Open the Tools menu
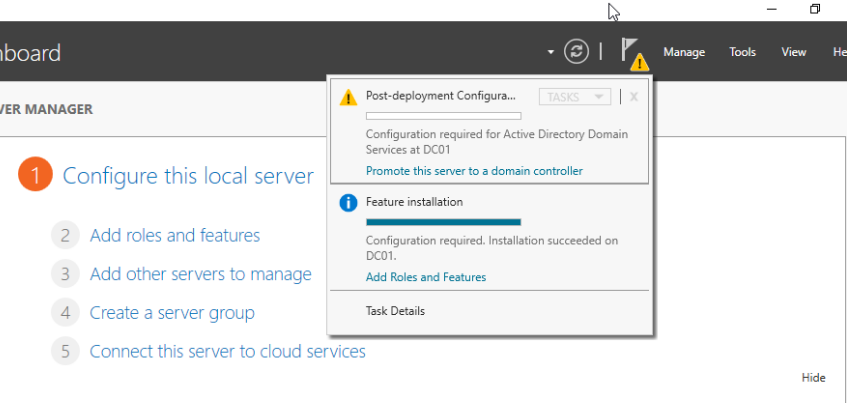Viewport: 847px width, 403px height. (x=743, y=52)
